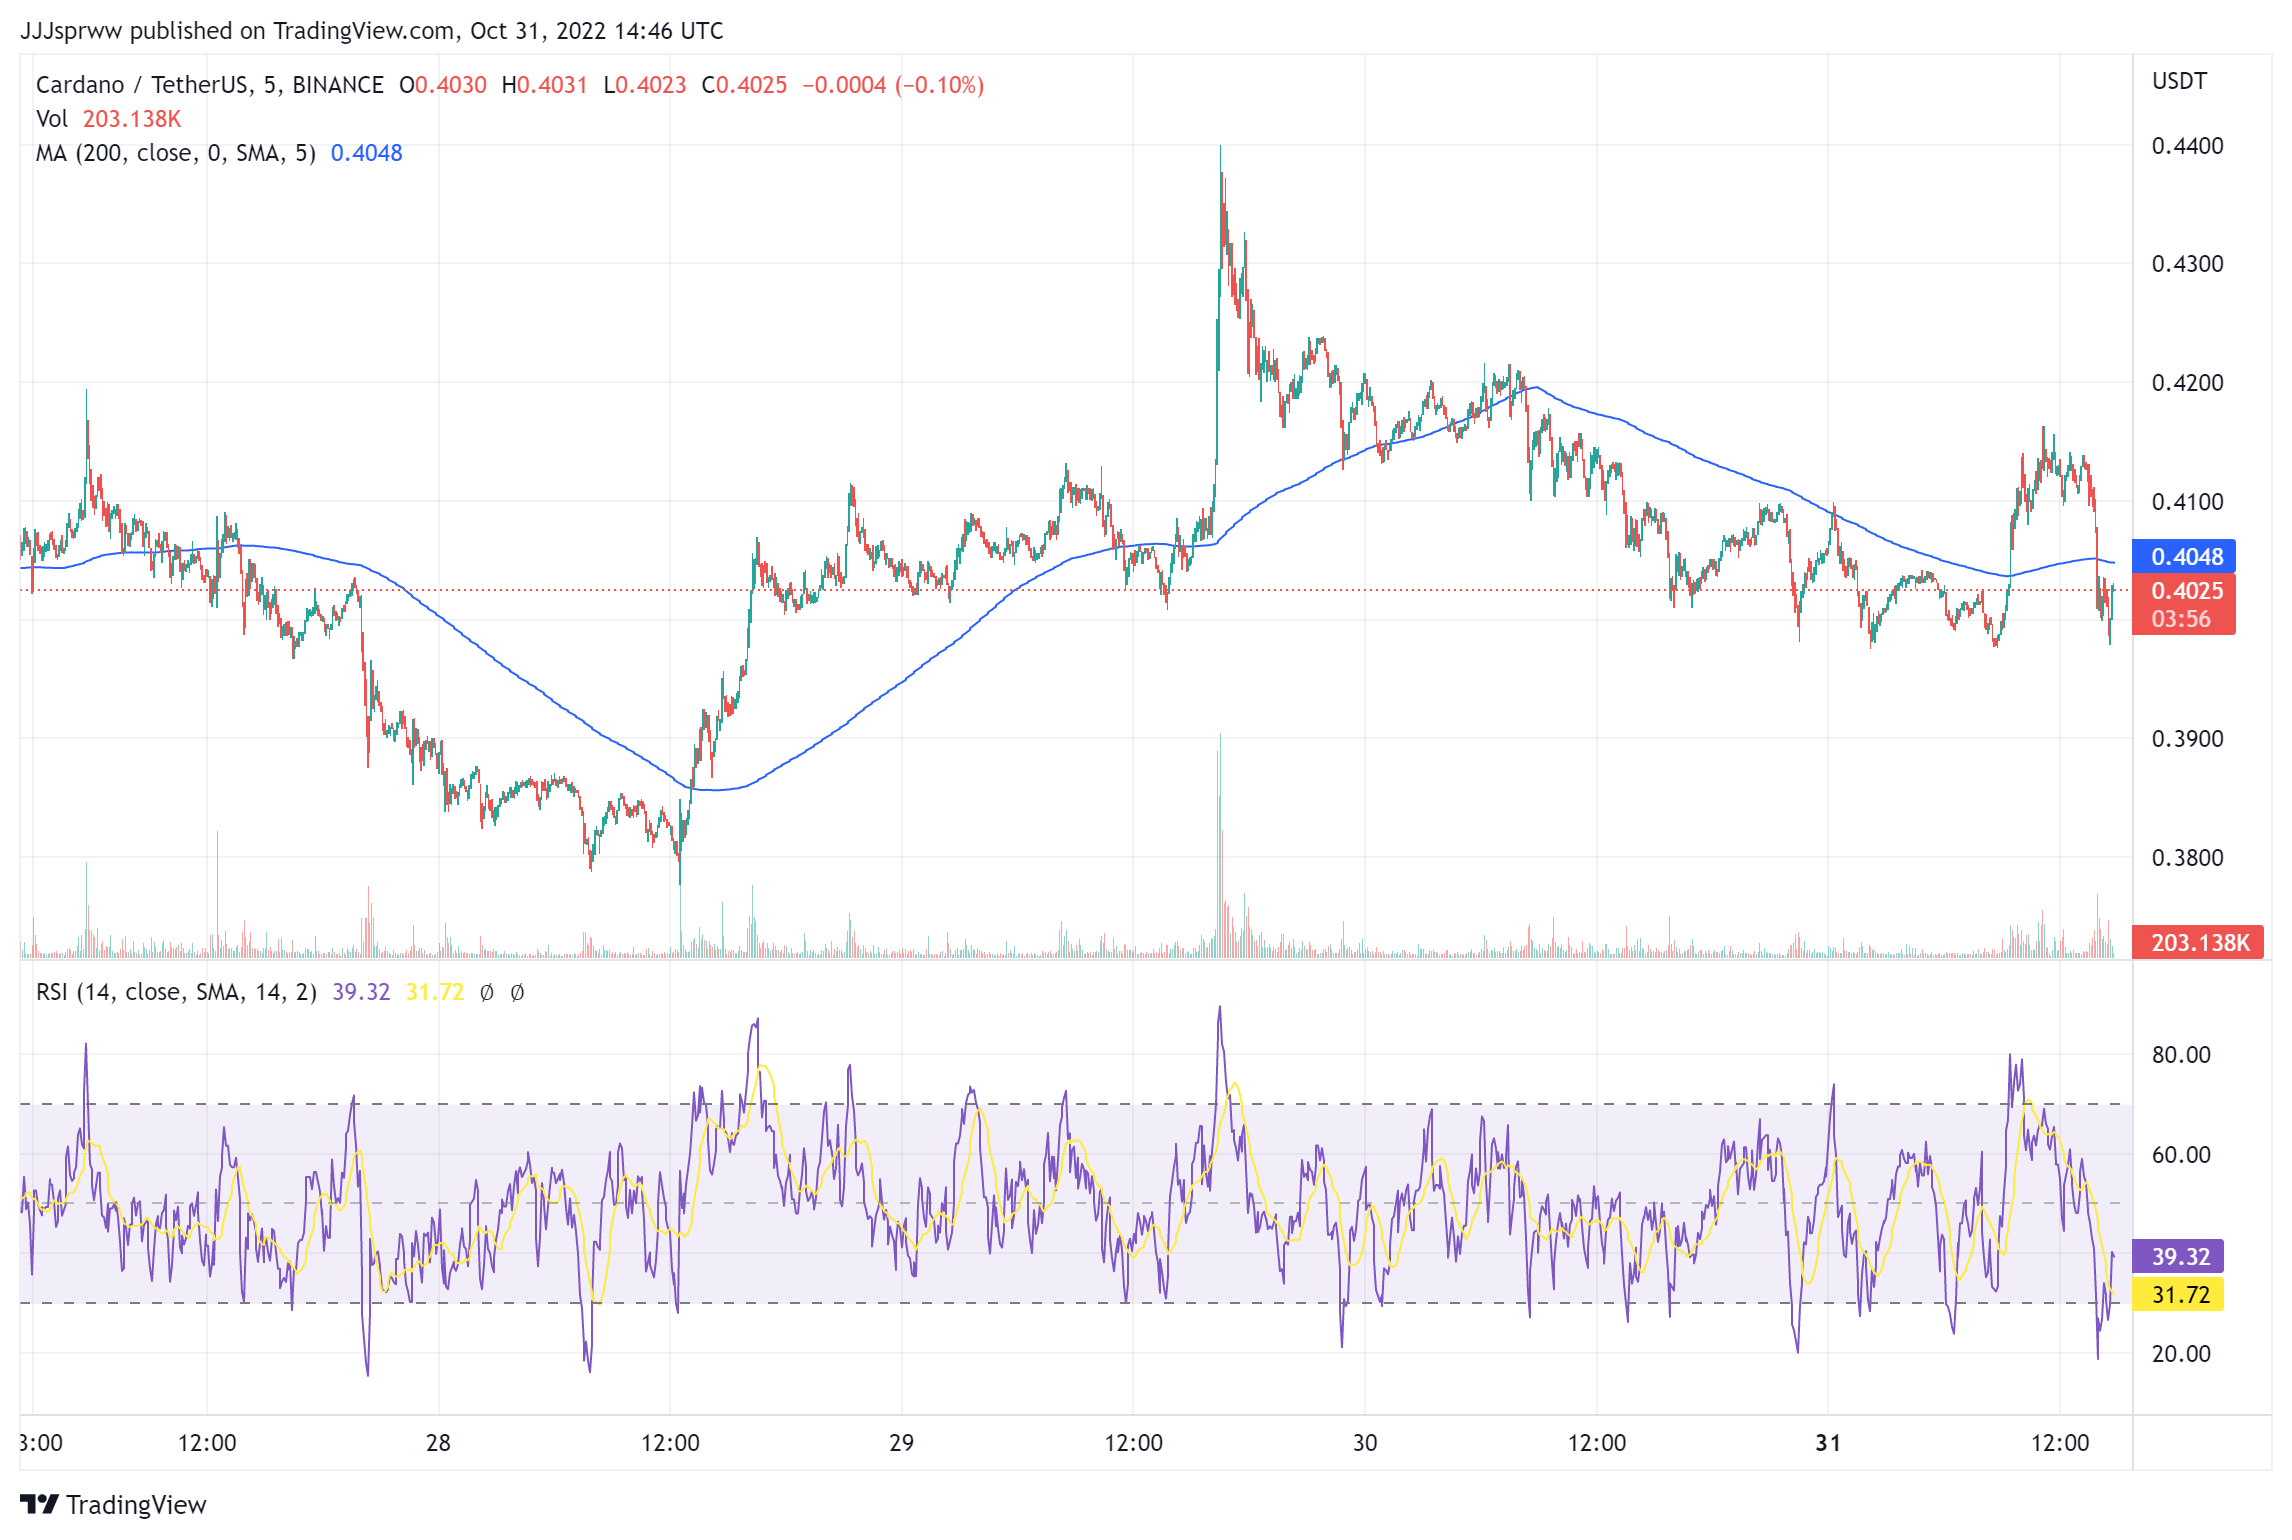
Task: Click the red 203.138K volume tag
Action: click(x=2198, y=942)
